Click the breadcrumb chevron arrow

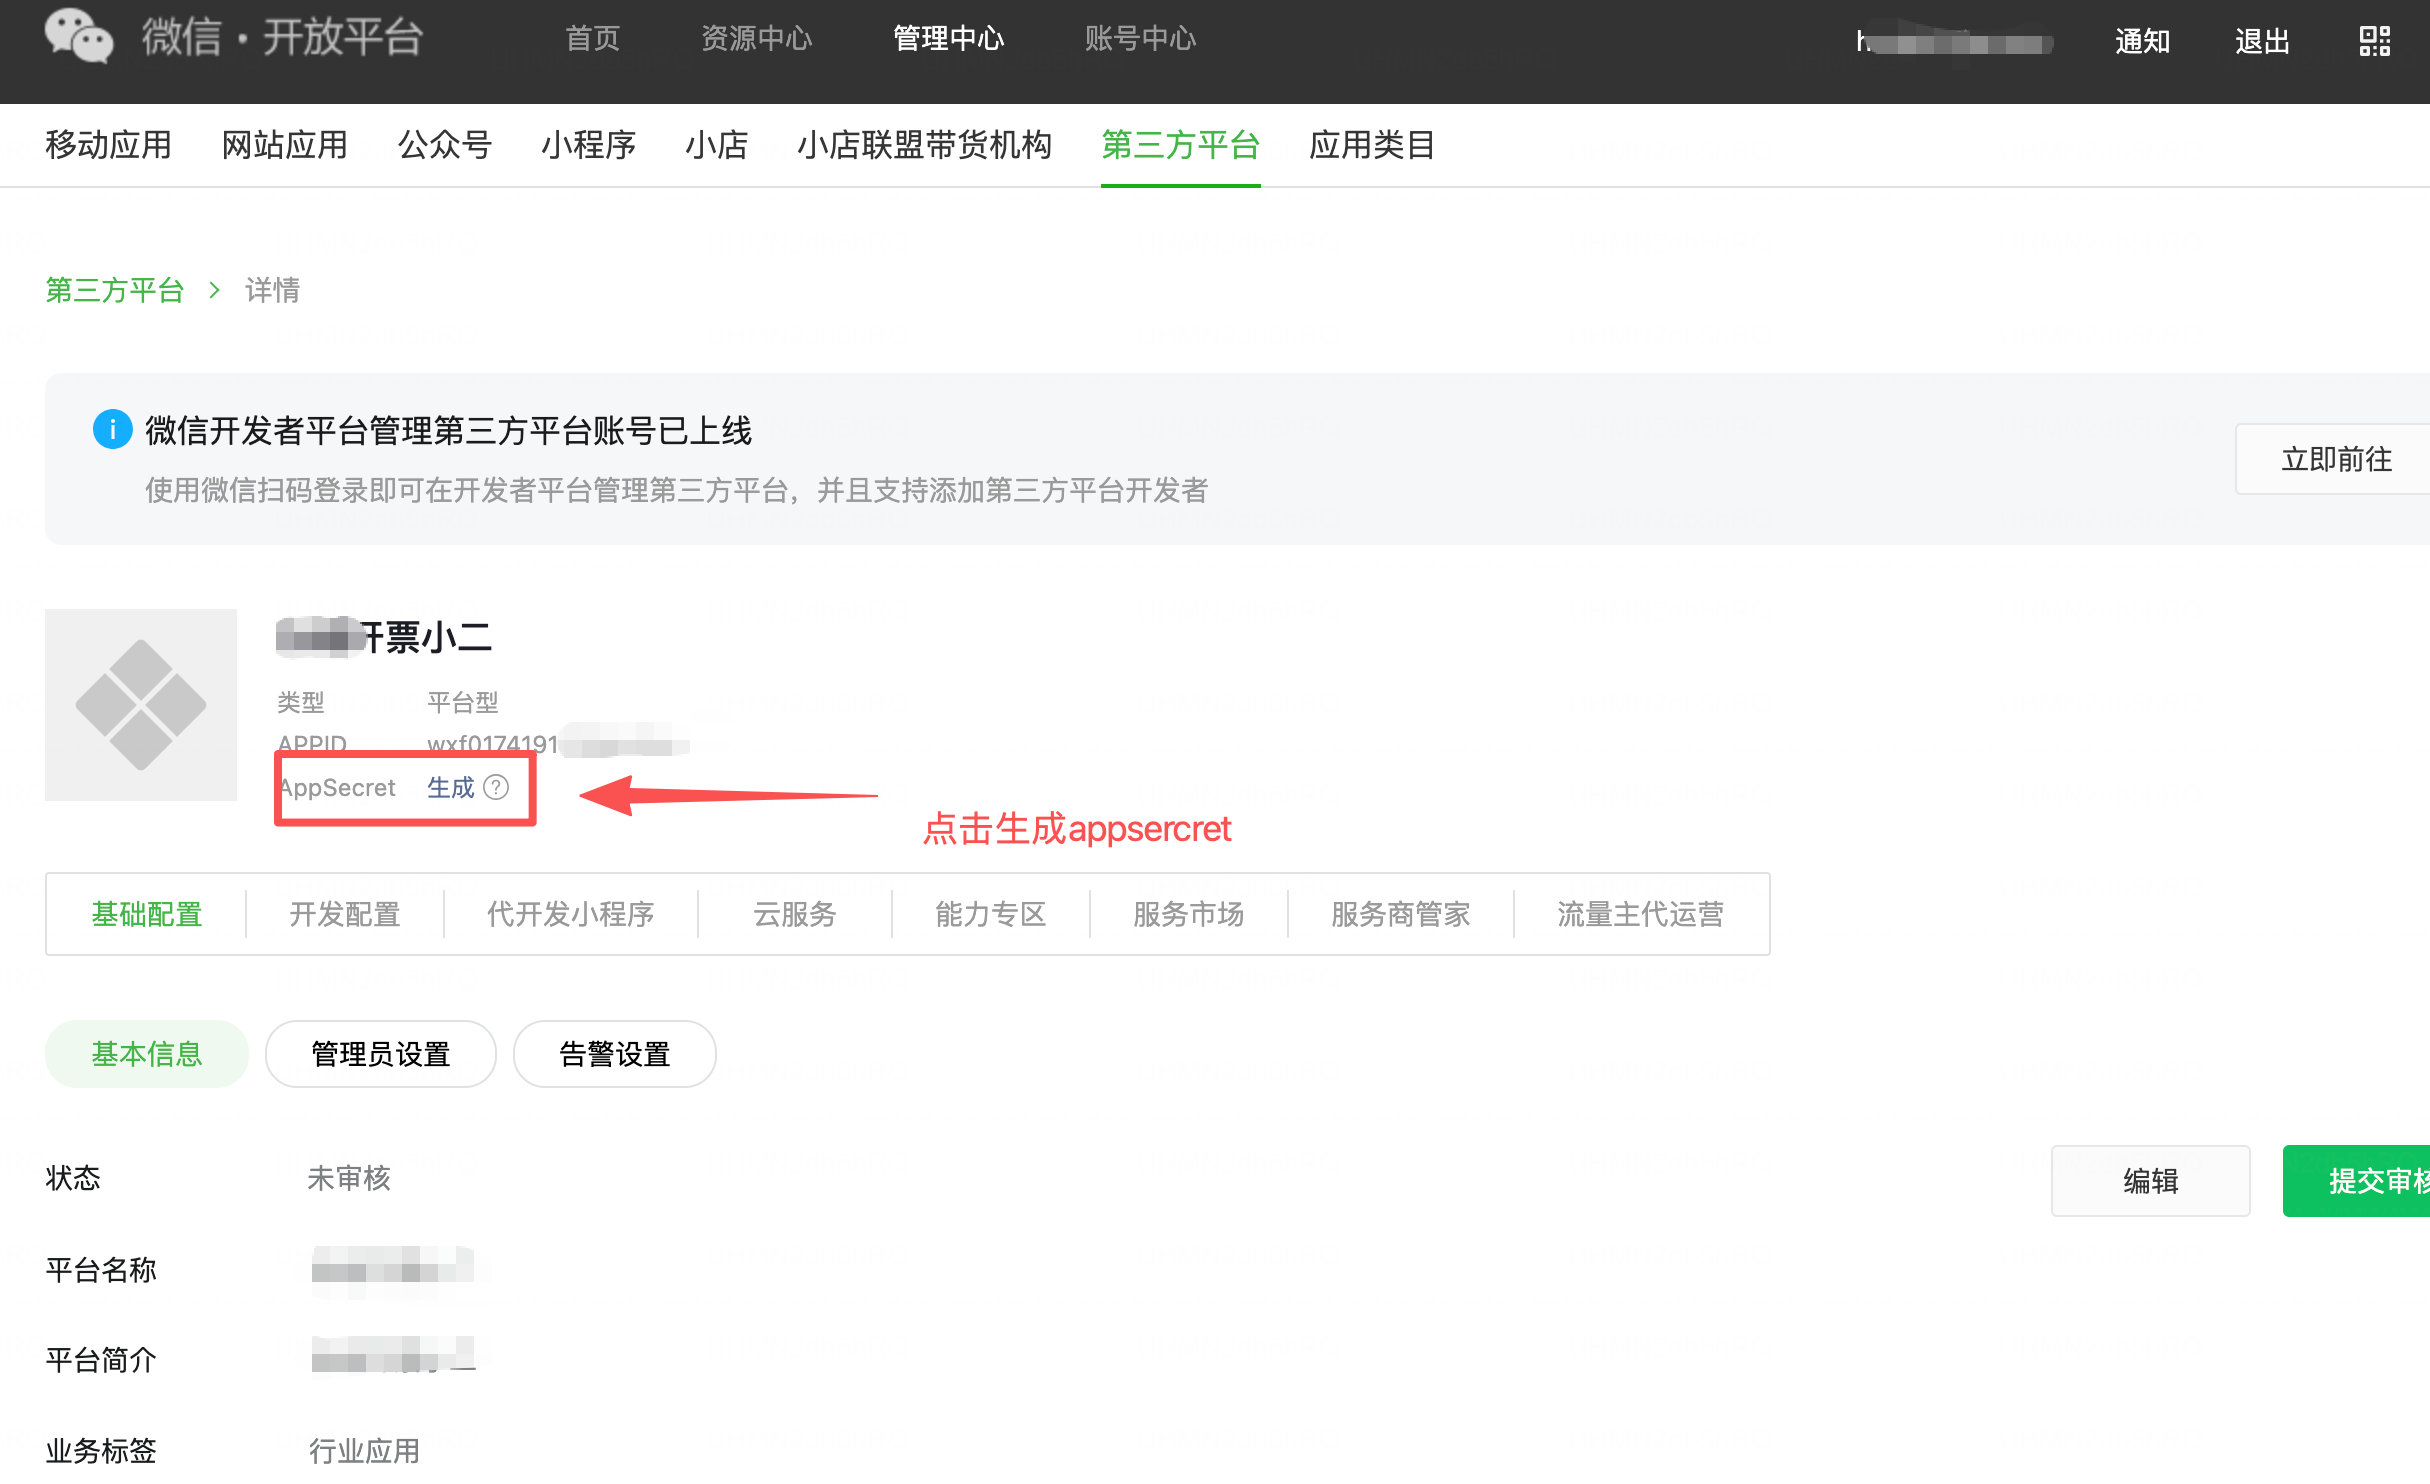pyautogui.click(x=214, y=290)
